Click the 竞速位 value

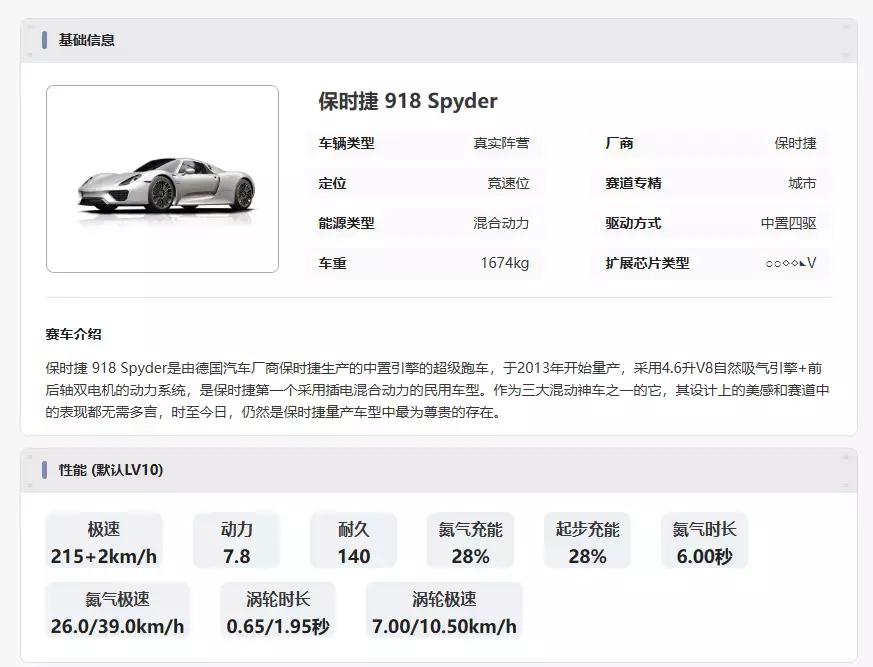[508, 183]
